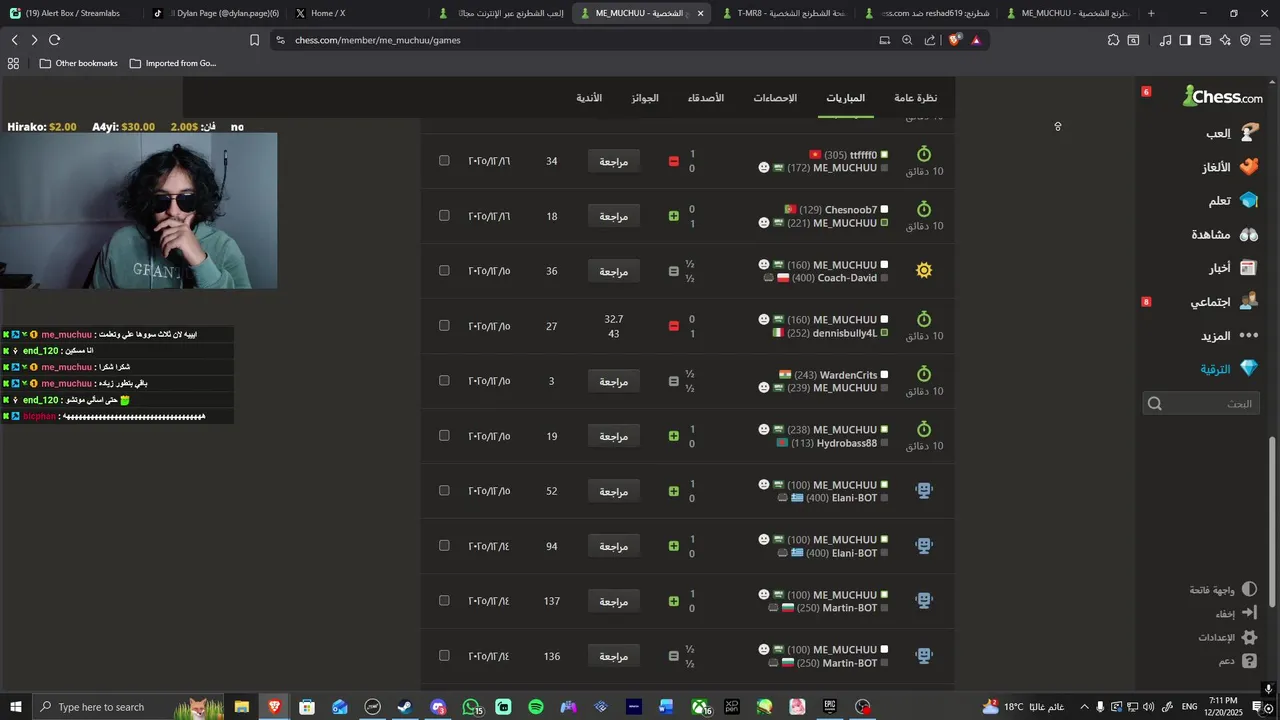The width and height of the screenshot is (1280, 720).
Task: Open Spotify from the Windows taskbar
Action: pyautogui.click(x=536, y=707)
